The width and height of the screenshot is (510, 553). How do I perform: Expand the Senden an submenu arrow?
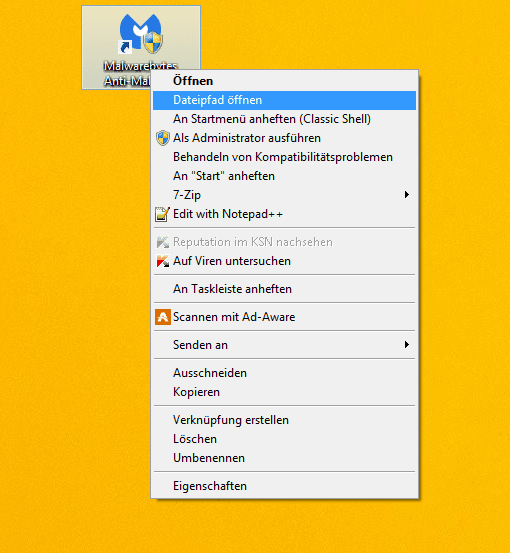pyautogui.click(x=407, y=345)
